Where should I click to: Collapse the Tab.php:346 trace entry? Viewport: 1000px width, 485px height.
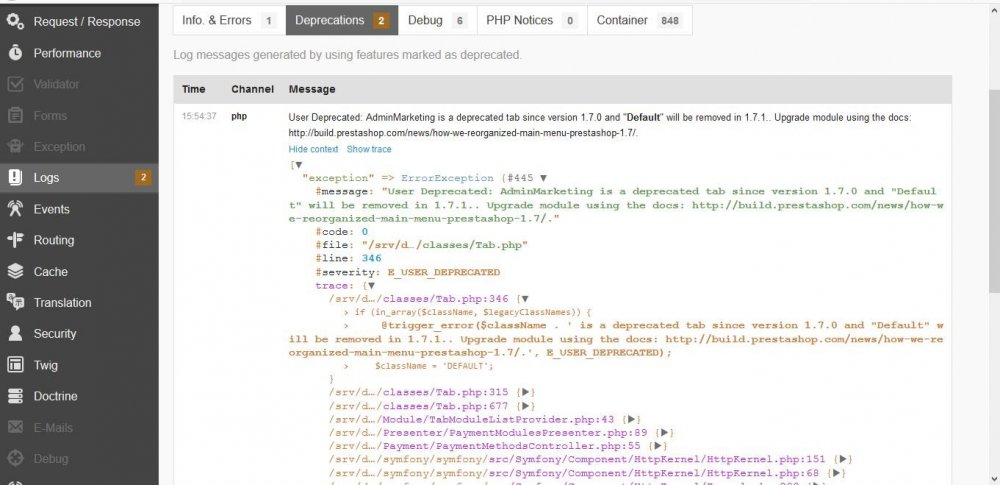pyautogui.click(x=525, y=299)
